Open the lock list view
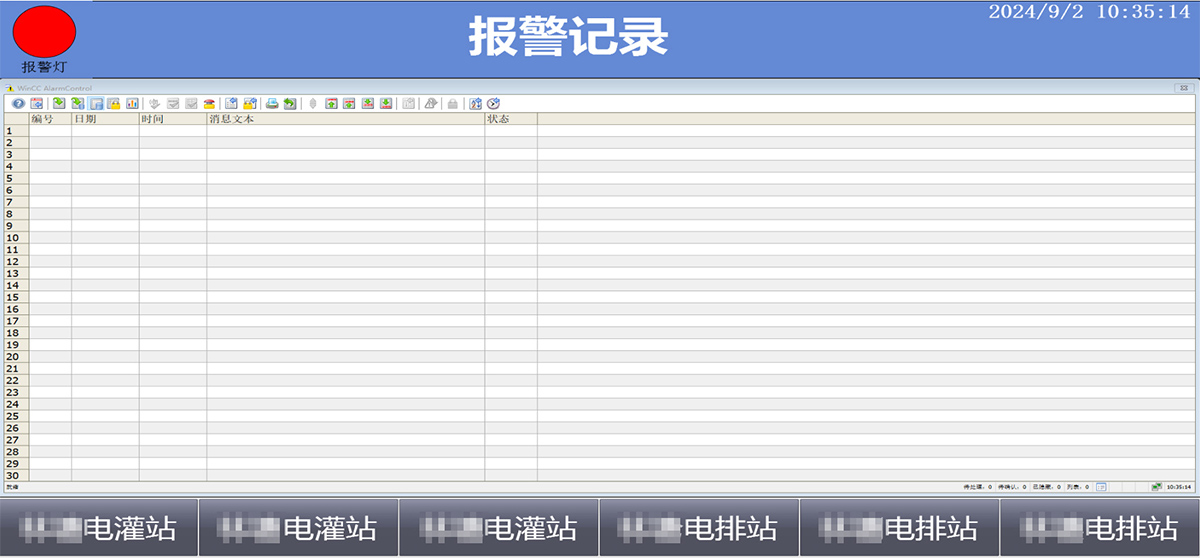The height and width of the screenshot is (558, 1200). [x=114, y=103]
